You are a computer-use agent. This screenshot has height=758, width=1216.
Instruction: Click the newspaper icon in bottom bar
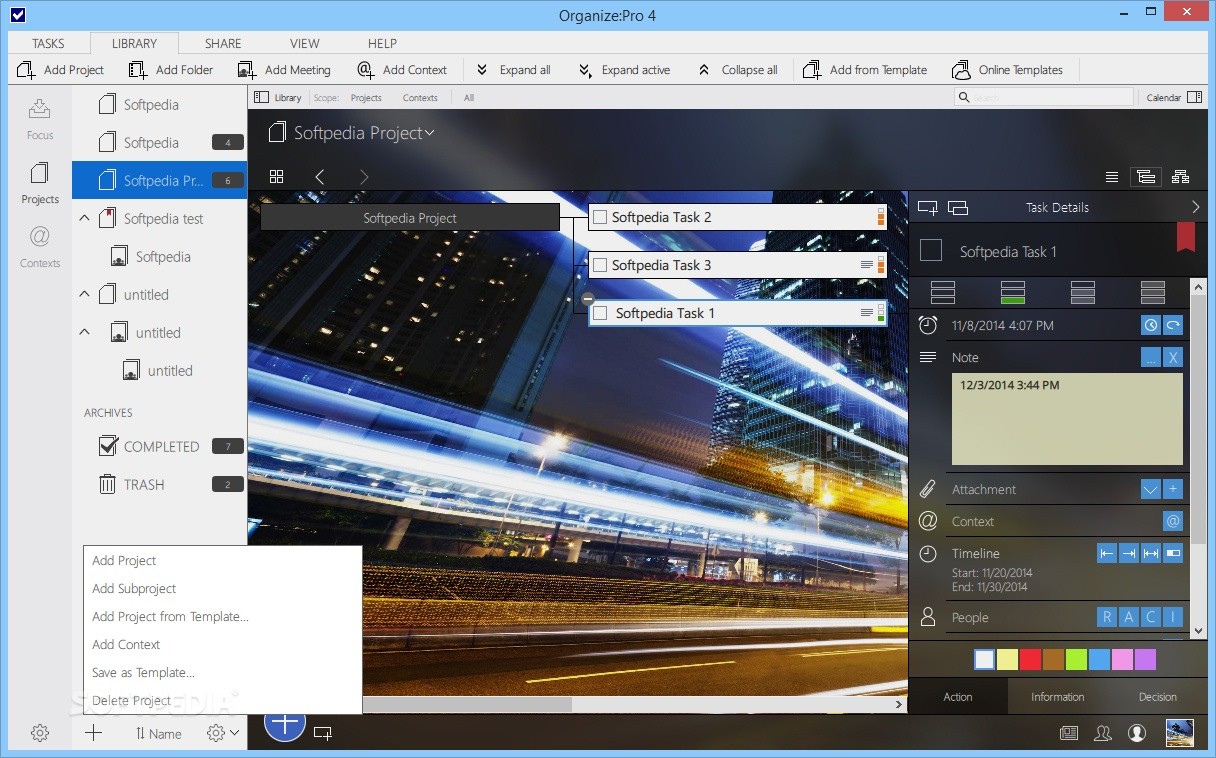[1069, 733]
